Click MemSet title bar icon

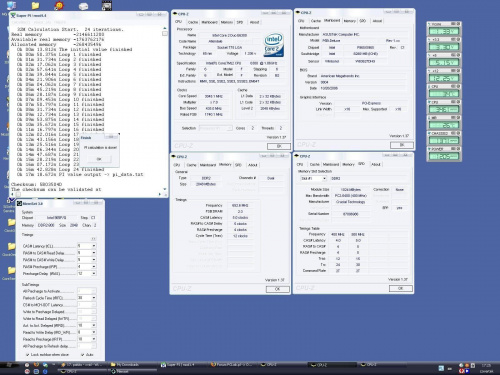19,203
